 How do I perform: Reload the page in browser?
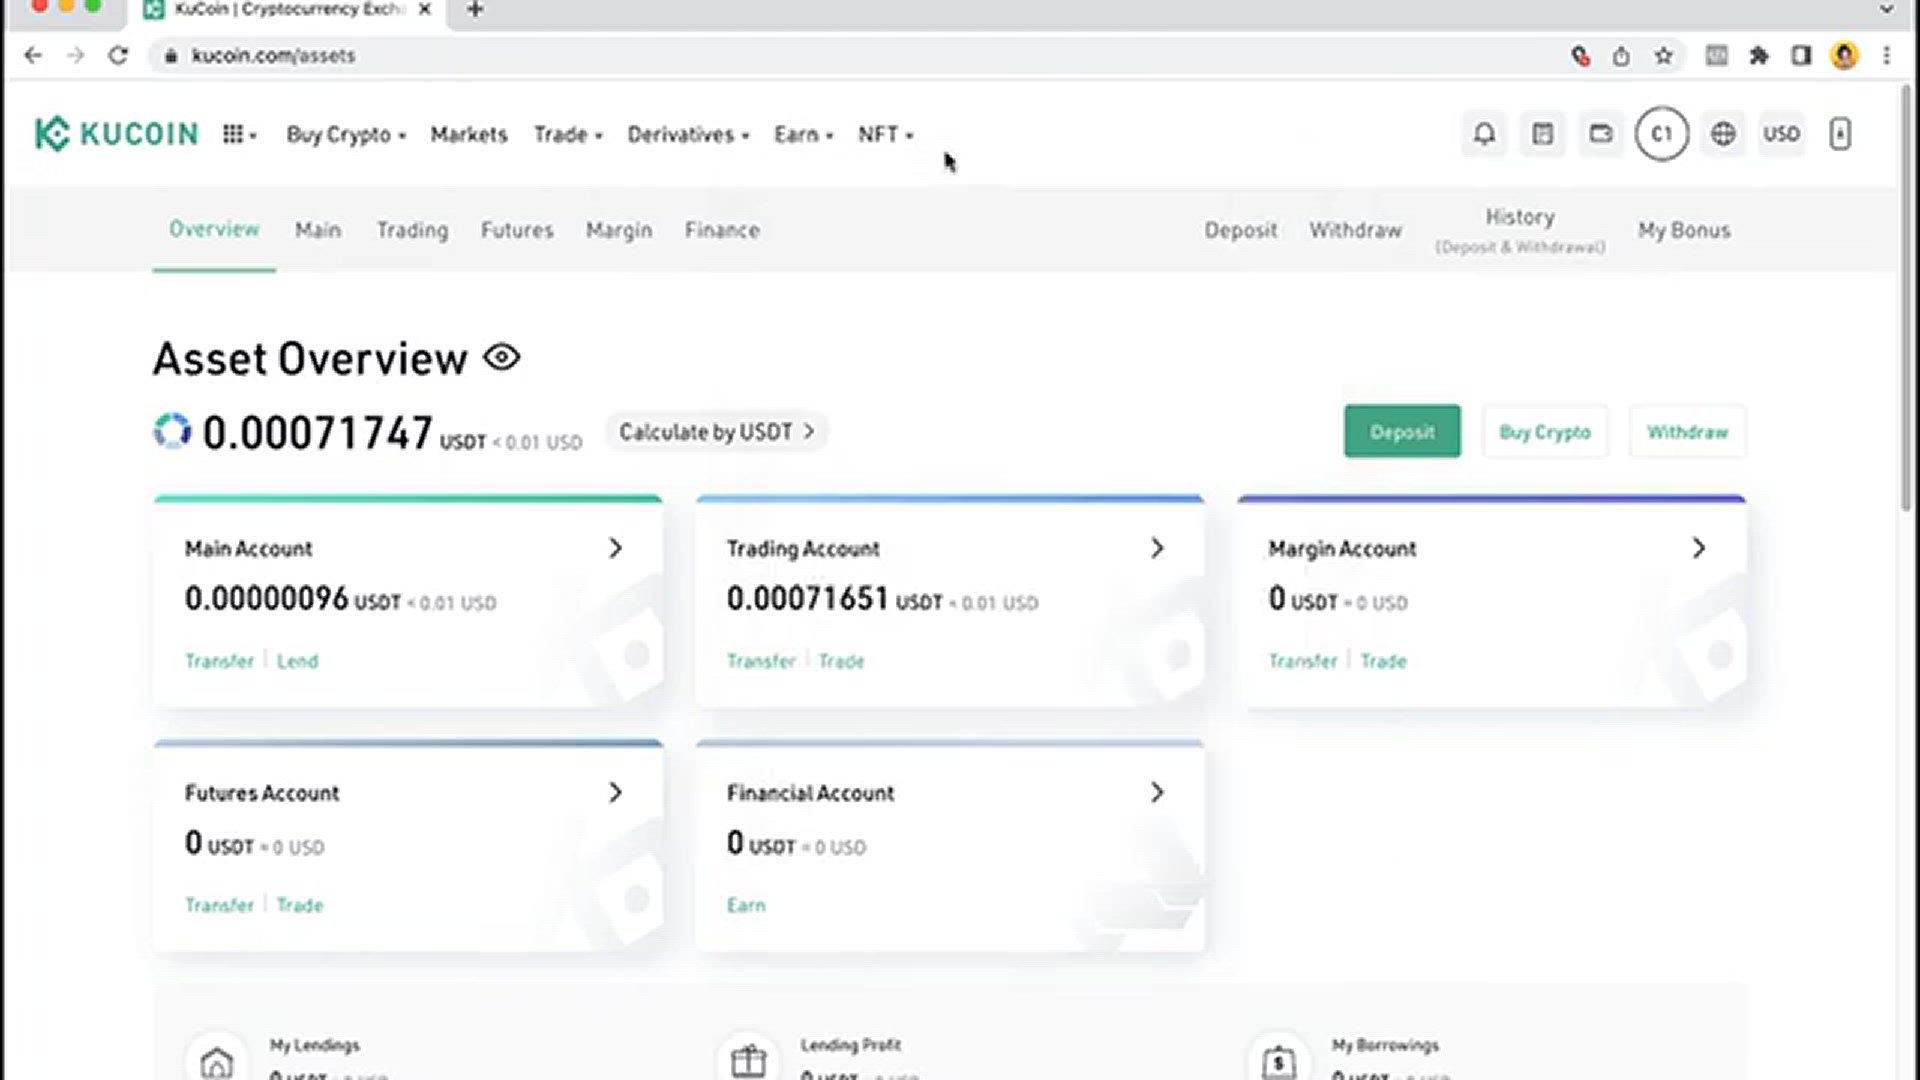coord(118,55)
